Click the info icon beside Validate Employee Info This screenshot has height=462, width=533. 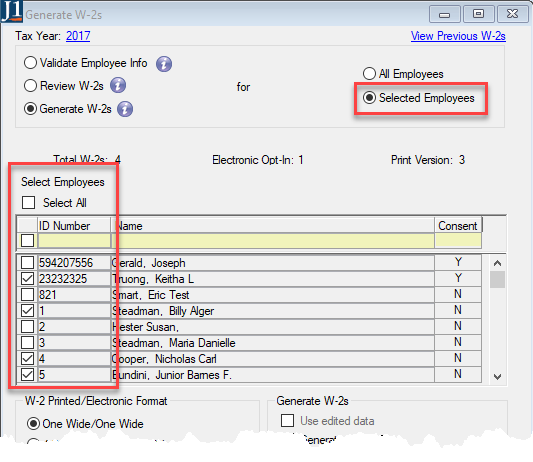pyautogui.click(x=164, y=64)
